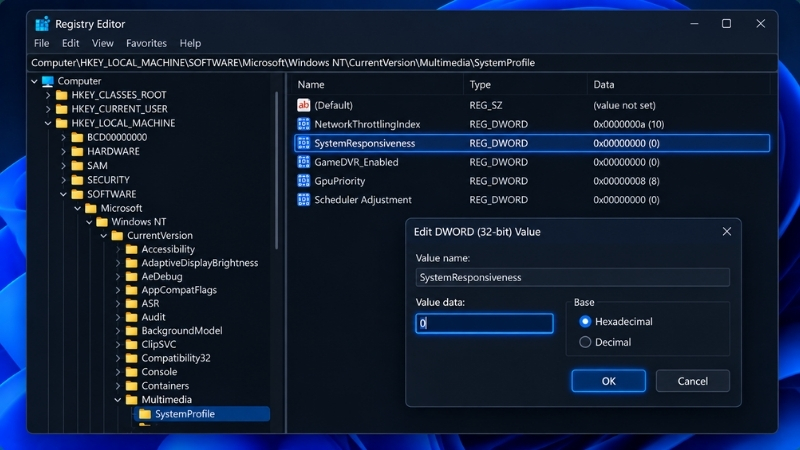Click the SECURITY folder icon
The image size is (800, 450).
tap(78, 180)
